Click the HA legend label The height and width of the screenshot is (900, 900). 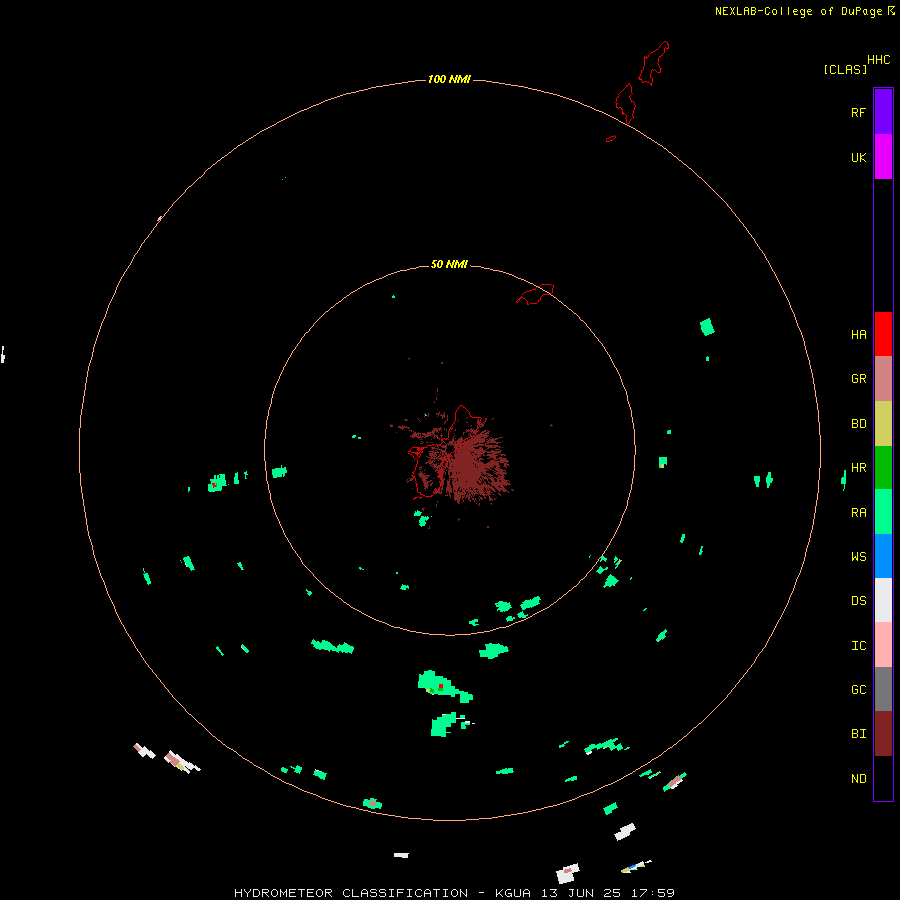[858, 335]
